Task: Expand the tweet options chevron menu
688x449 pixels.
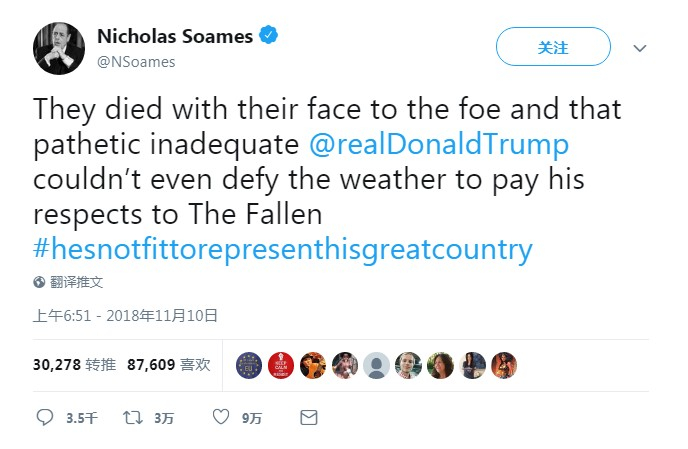Action: [640, 48]
